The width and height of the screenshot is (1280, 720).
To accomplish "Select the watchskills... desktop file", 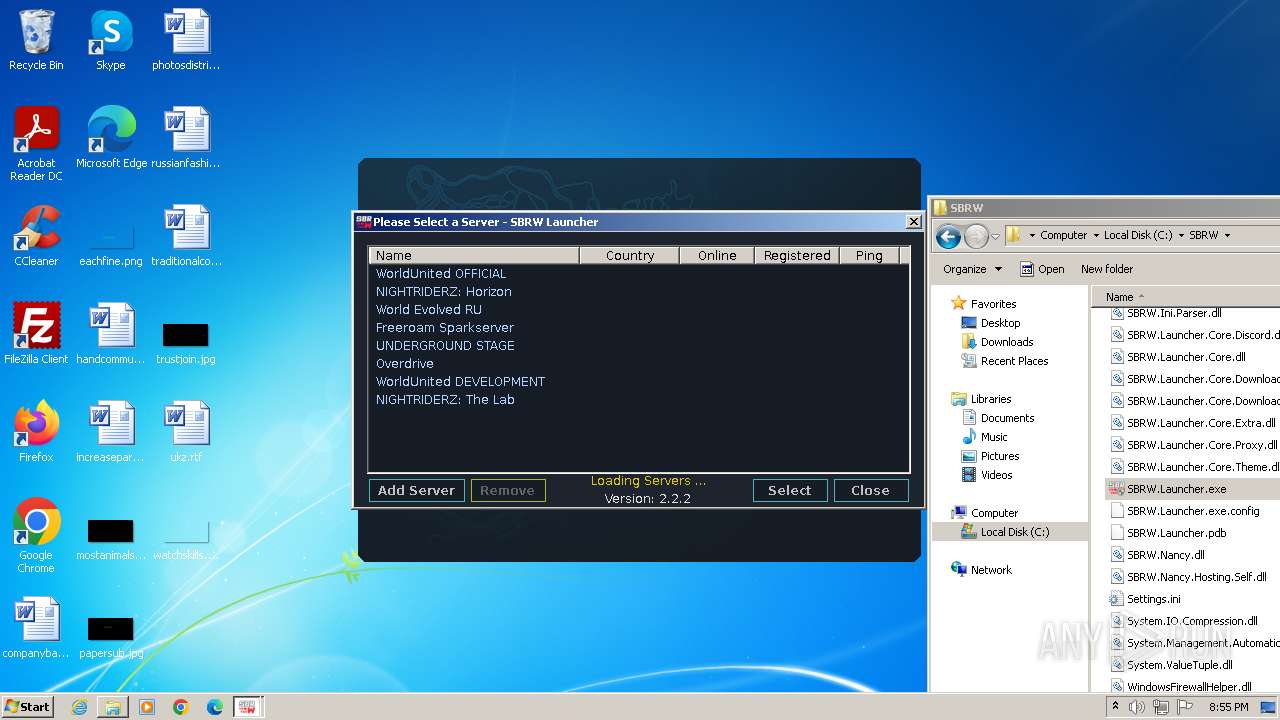I will pos(186,538).
